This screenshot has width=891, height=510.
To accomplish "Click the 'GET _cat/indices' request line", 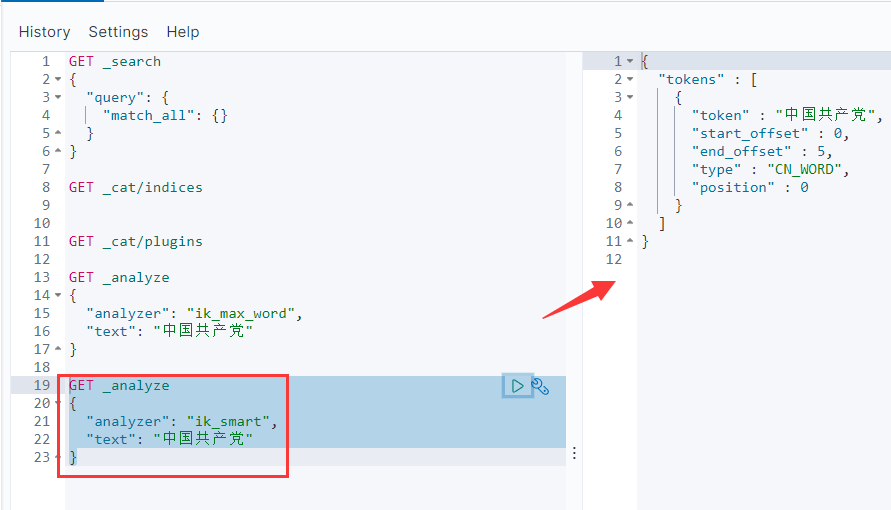I will [135, 187].
